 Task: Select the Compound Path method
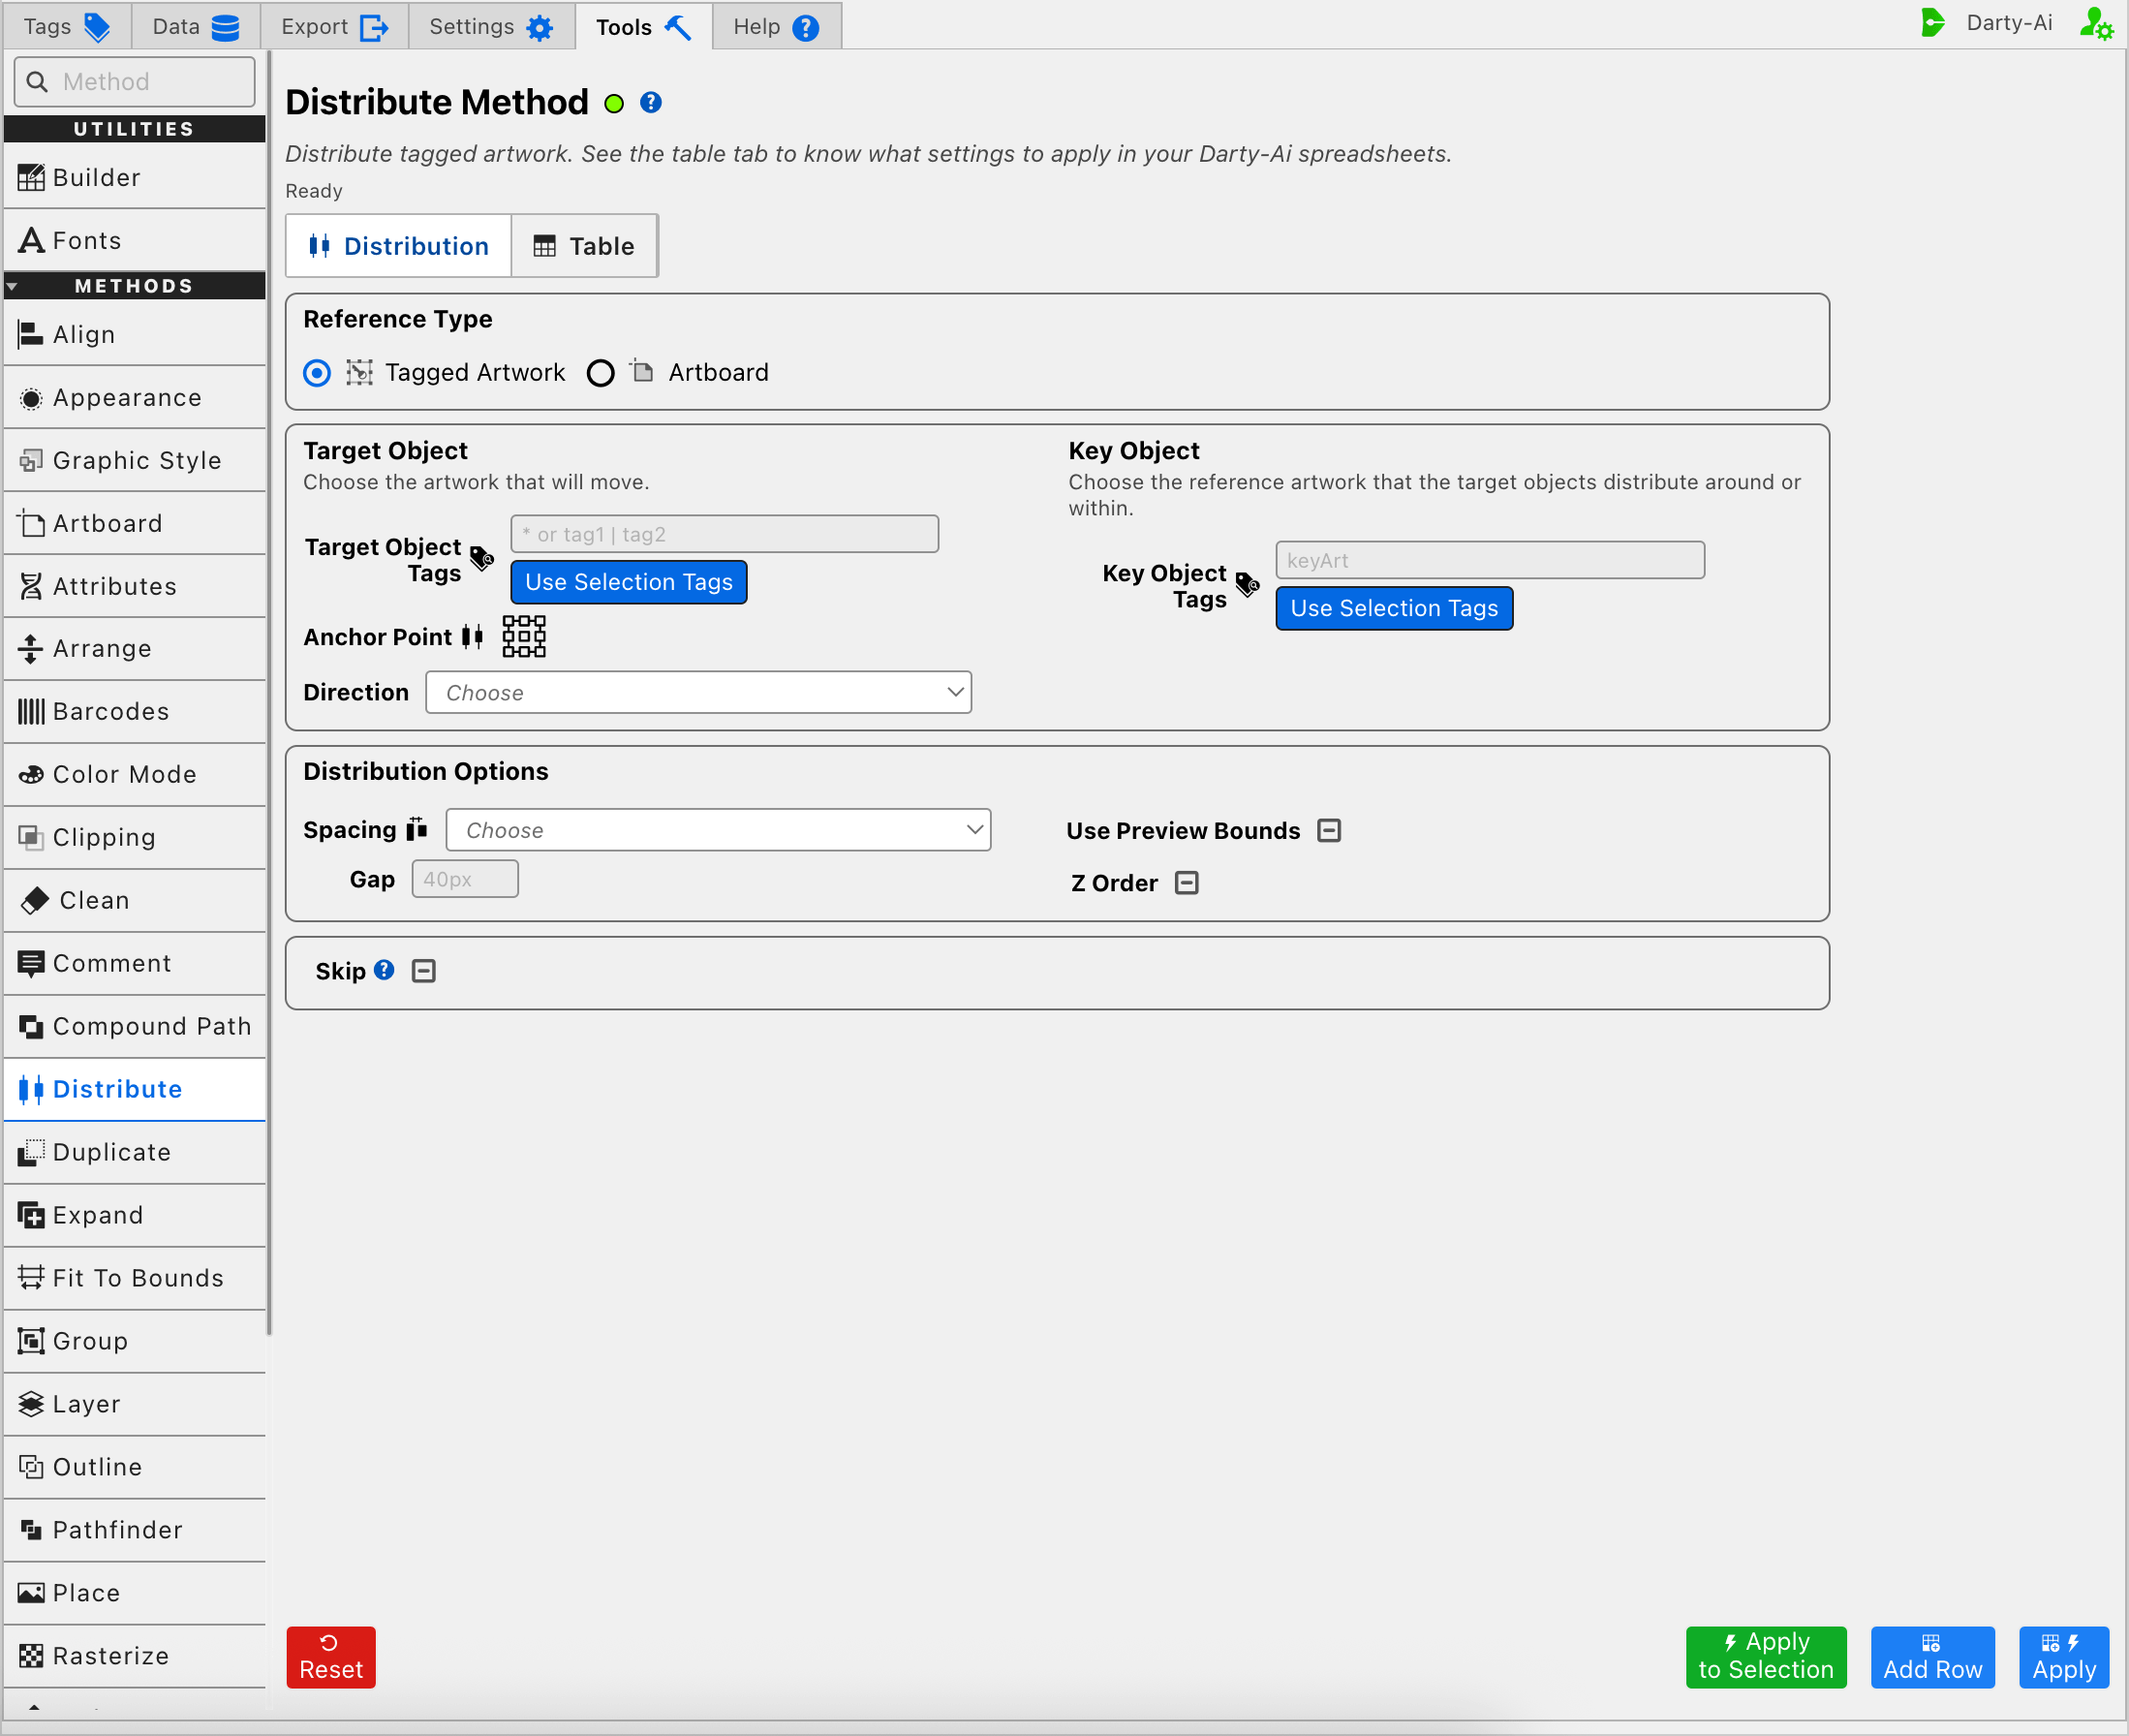135,1026
